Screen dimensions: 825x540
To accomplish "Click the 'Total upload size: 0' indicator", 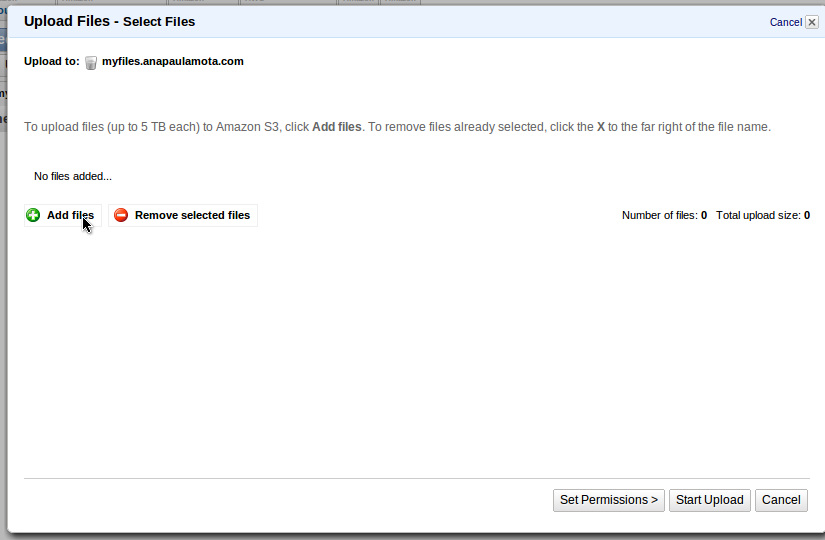I will click(x=763, y=215).
